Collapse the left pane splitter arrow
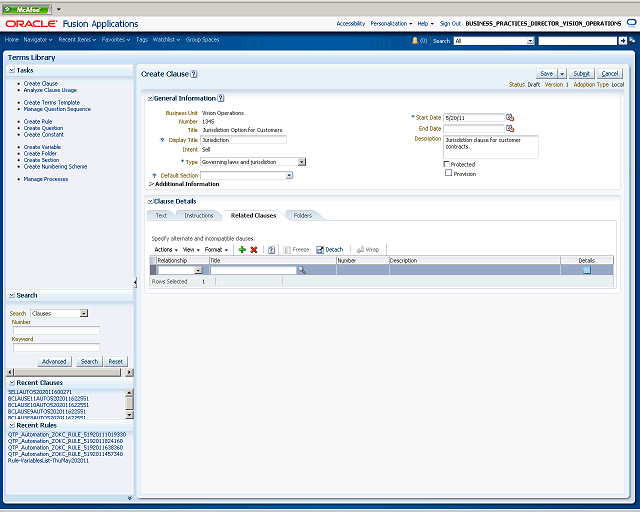The width and height of the screenshot is (640, 512). click(135, 282)
